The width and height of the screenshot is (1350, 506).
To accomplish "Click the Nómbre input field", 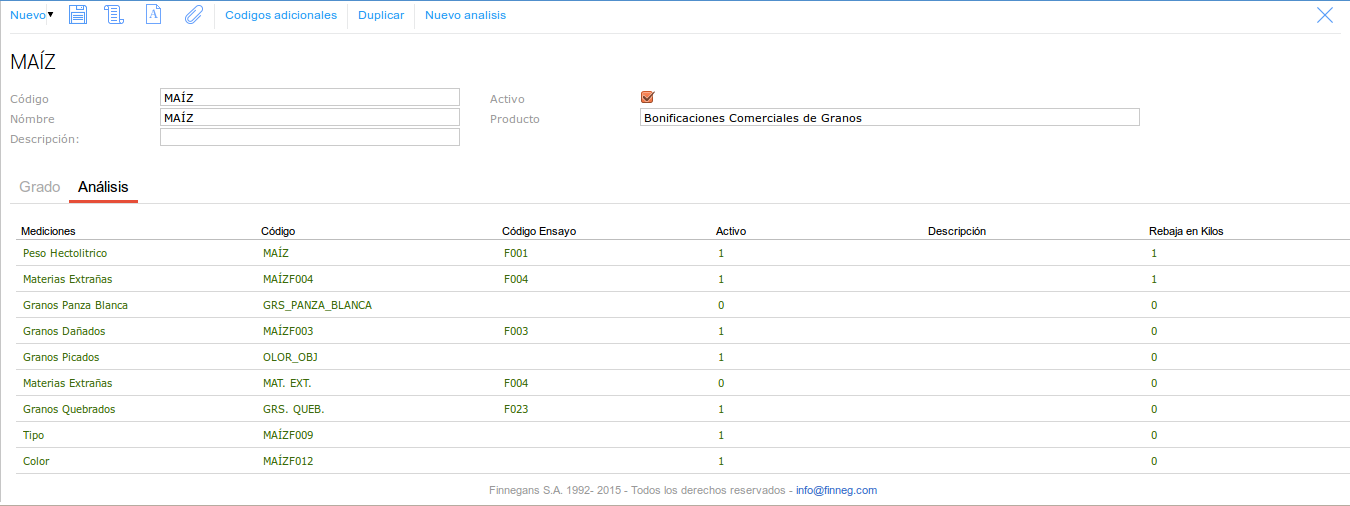I will [310, 117].
